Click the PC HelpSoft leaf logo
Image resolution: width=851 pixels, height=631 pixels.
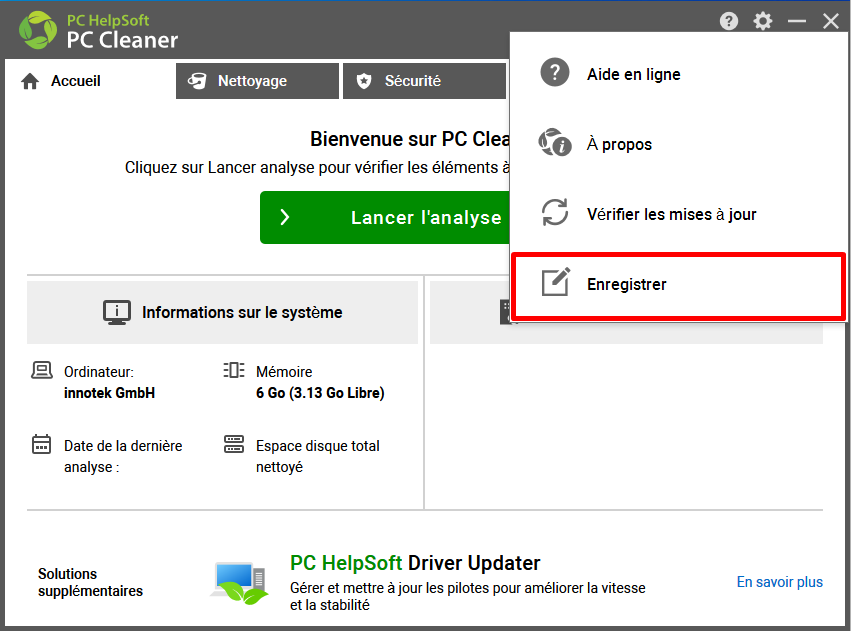(37, 30)
